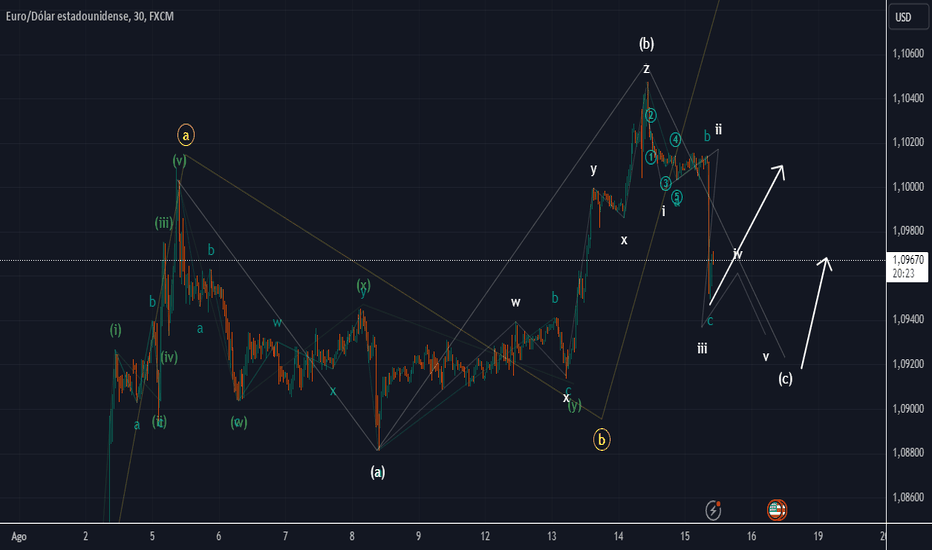Click the green (iii) wave label
The height and width of the screenshot is (550, 932).
164,223
